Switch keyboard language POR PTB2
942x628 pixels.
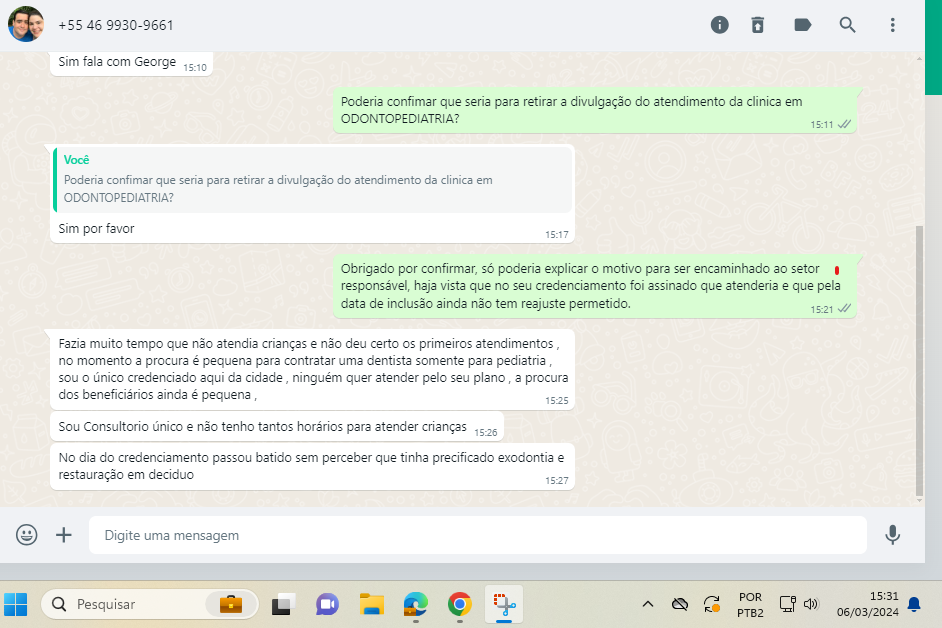pos(750,604)
